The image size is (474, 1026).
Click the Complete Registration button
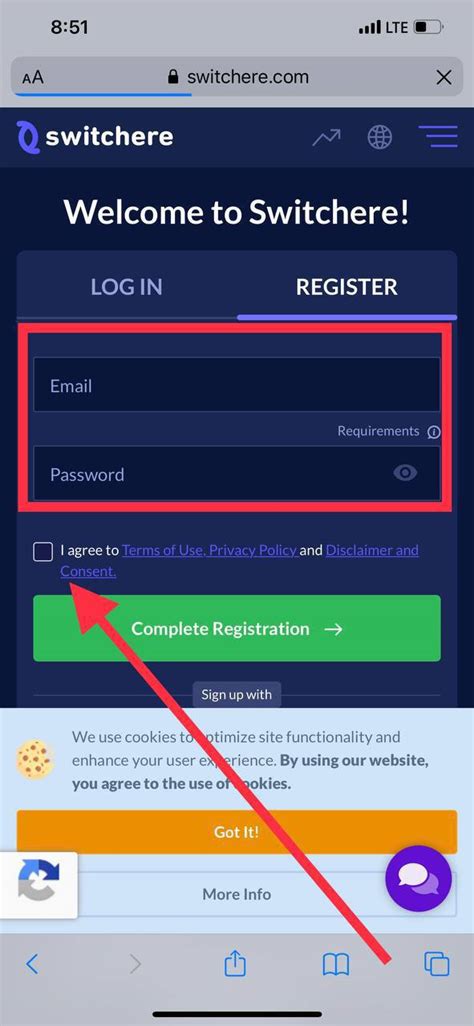click(237, 628)
